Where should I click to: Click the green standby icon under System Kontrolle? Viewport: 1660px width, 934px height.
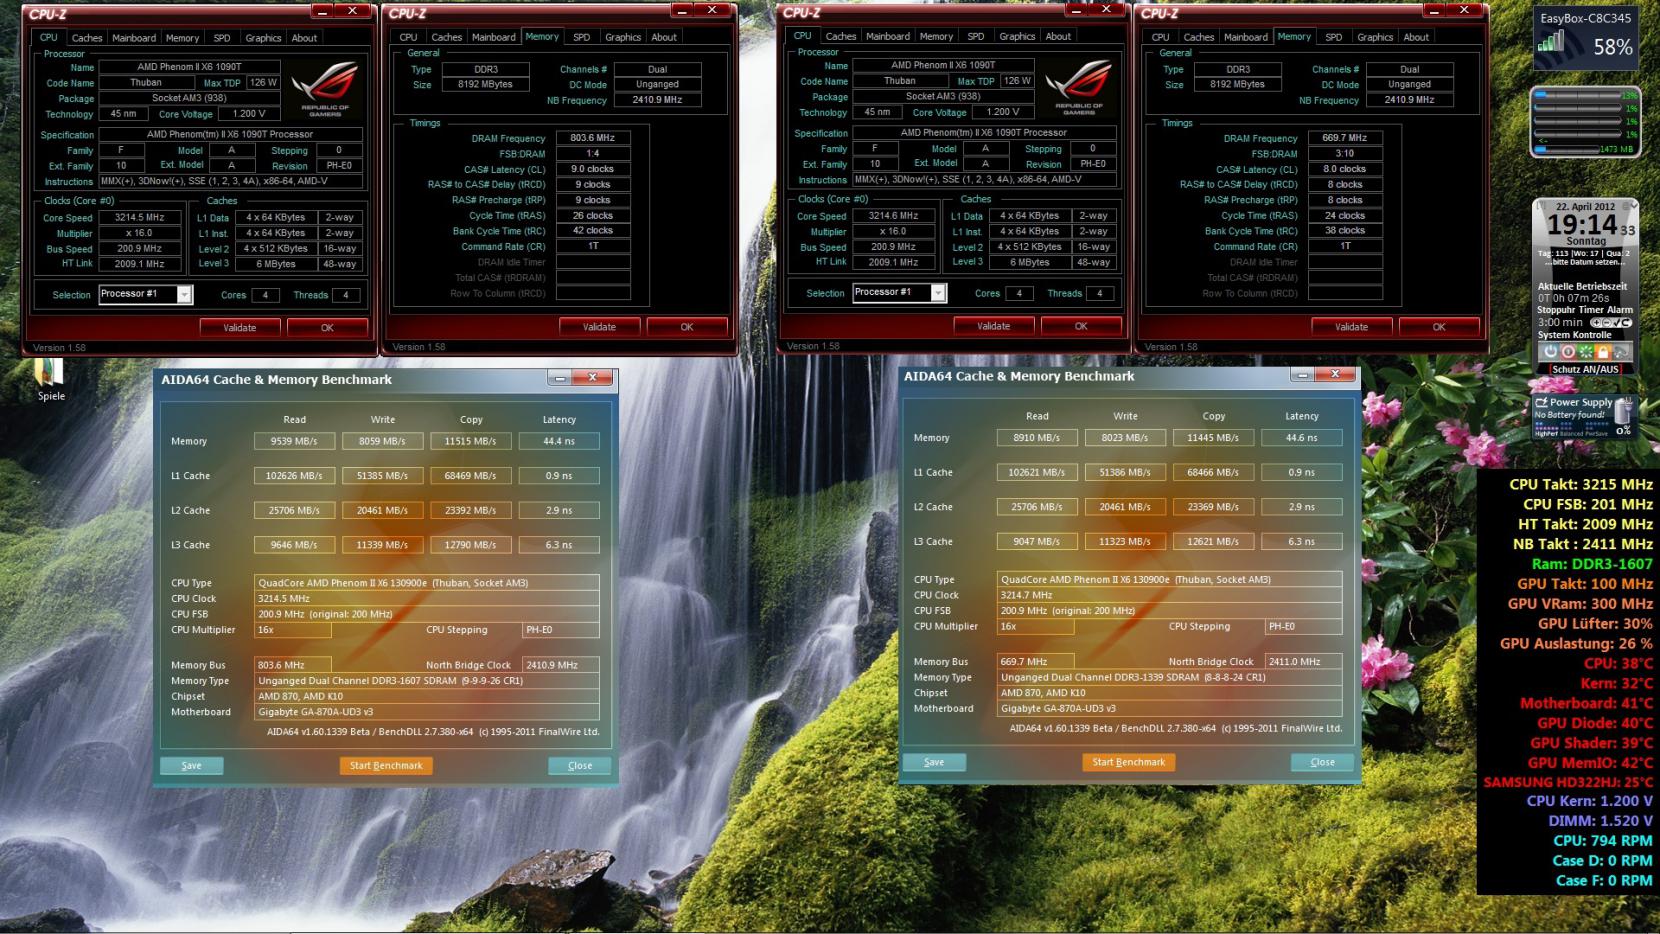1586,352
